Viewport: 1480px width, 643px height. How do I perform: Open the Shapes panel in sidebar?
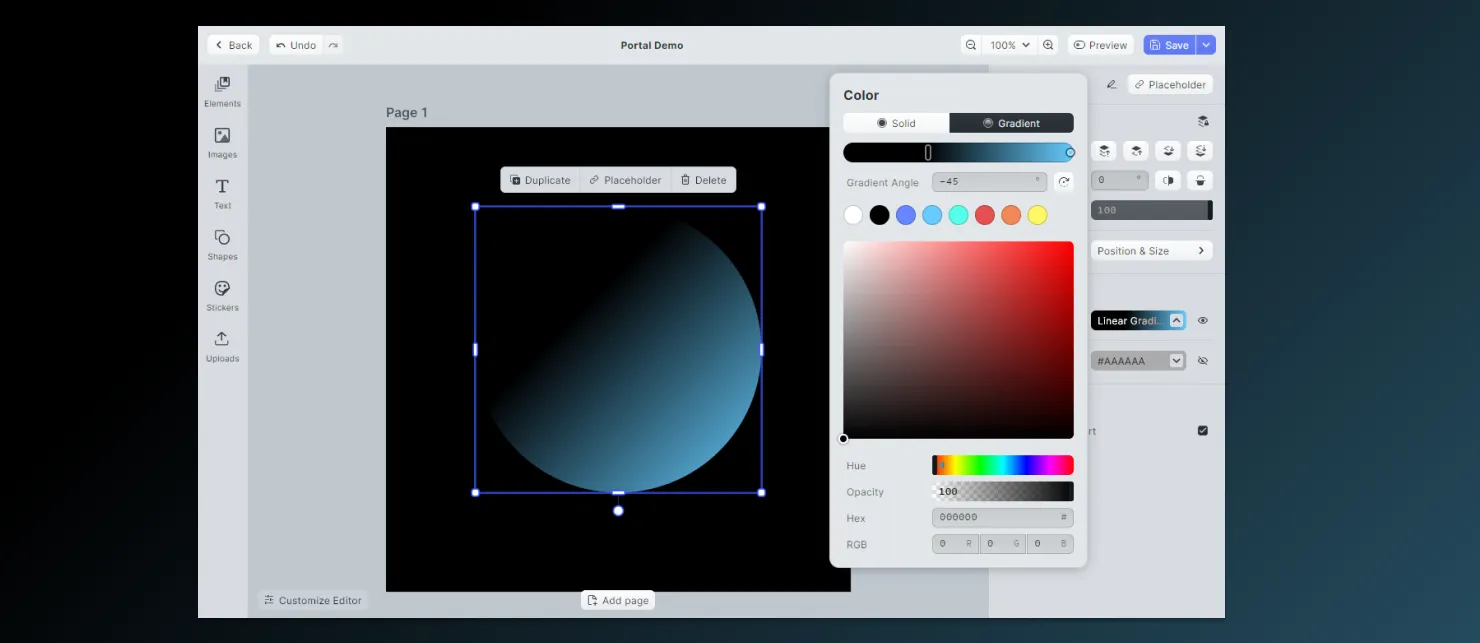click(222, 244)
